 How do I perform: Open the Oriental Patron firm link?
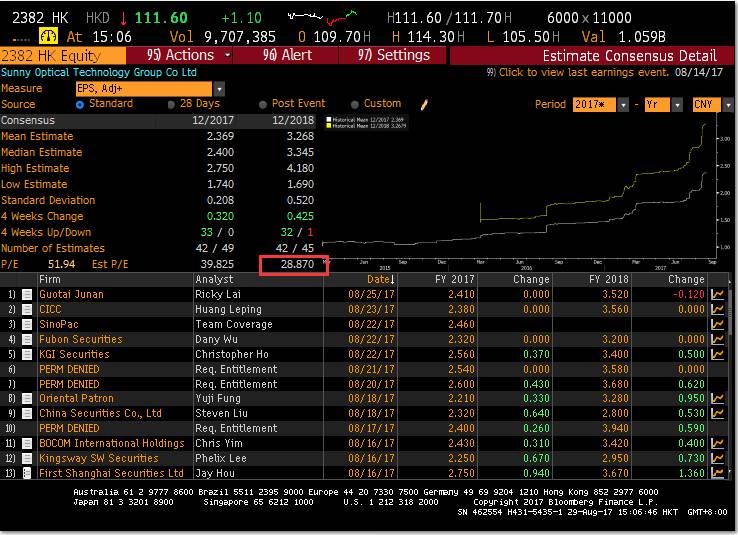tap(76, 399)
